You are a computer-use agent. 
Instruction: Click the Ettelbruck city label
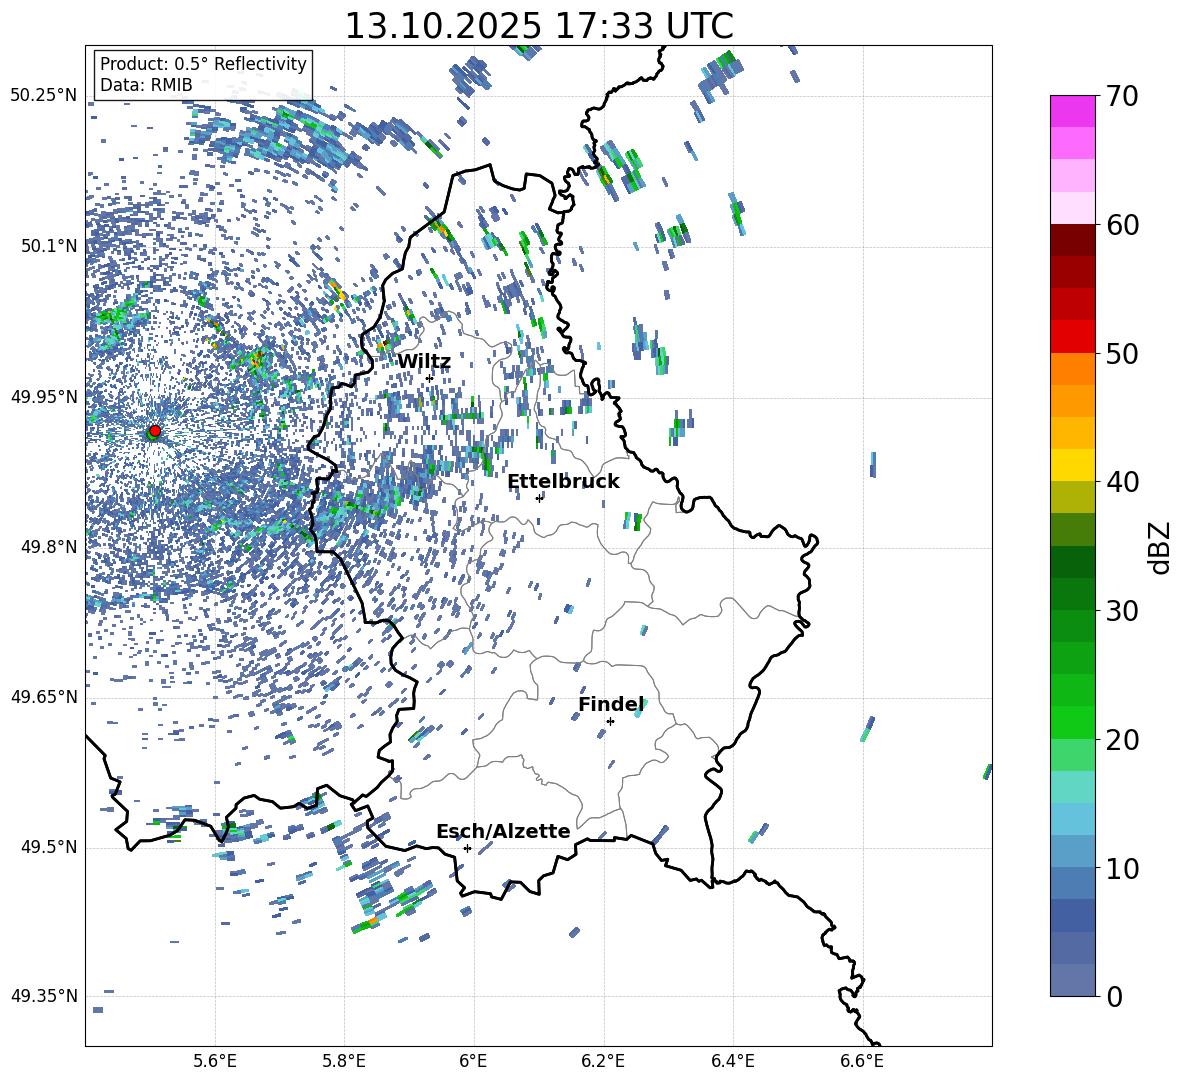pyautogui.click(x=563, y=482)
